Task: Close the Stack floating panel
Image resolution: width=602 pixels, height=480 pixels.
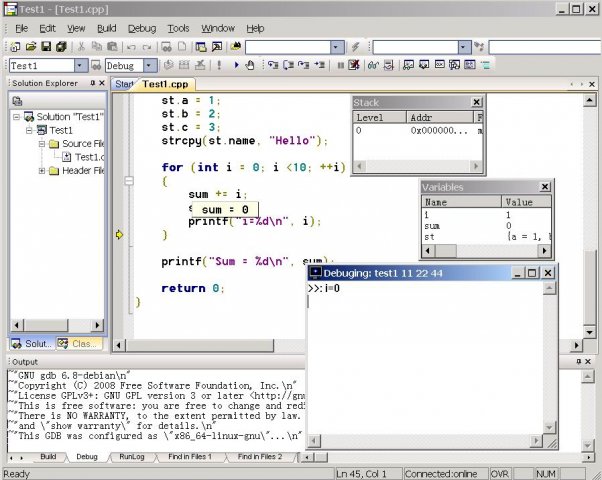Action: 477,103
